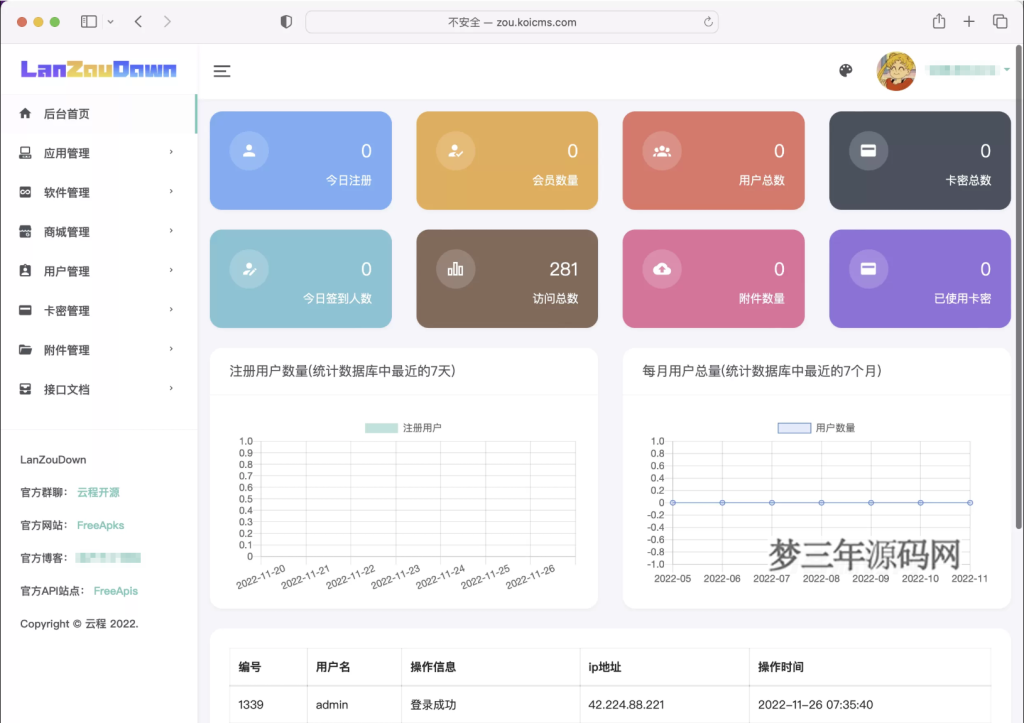Open the 附件管理 menu entry
Image resolution: width=1024 pixels, height=723 pixels.
24,349
